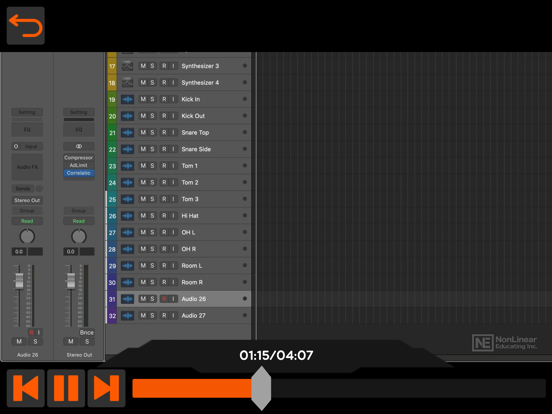Click the Snare Top audio waveform icon
Viewport: 552px width, 414px height.
(127, 132)
